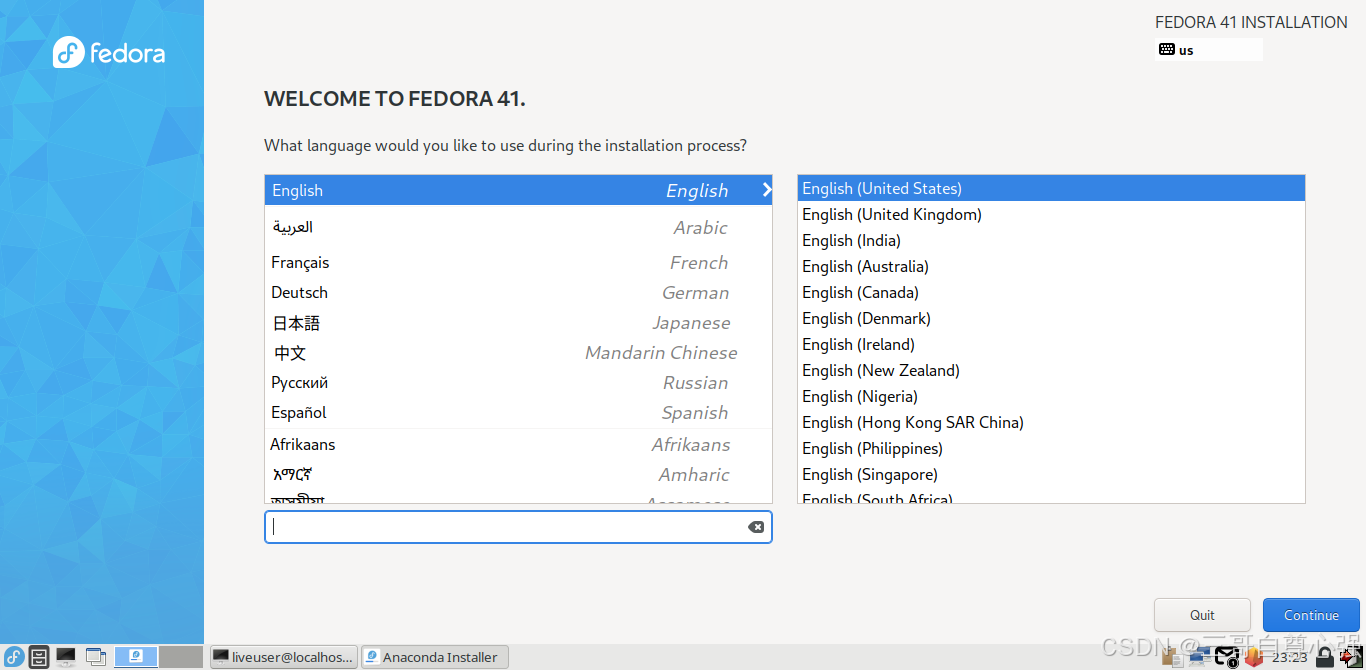Viewport: 1366px width, 670px height.
Task: Click the arrow on English row
Action: 766,190
